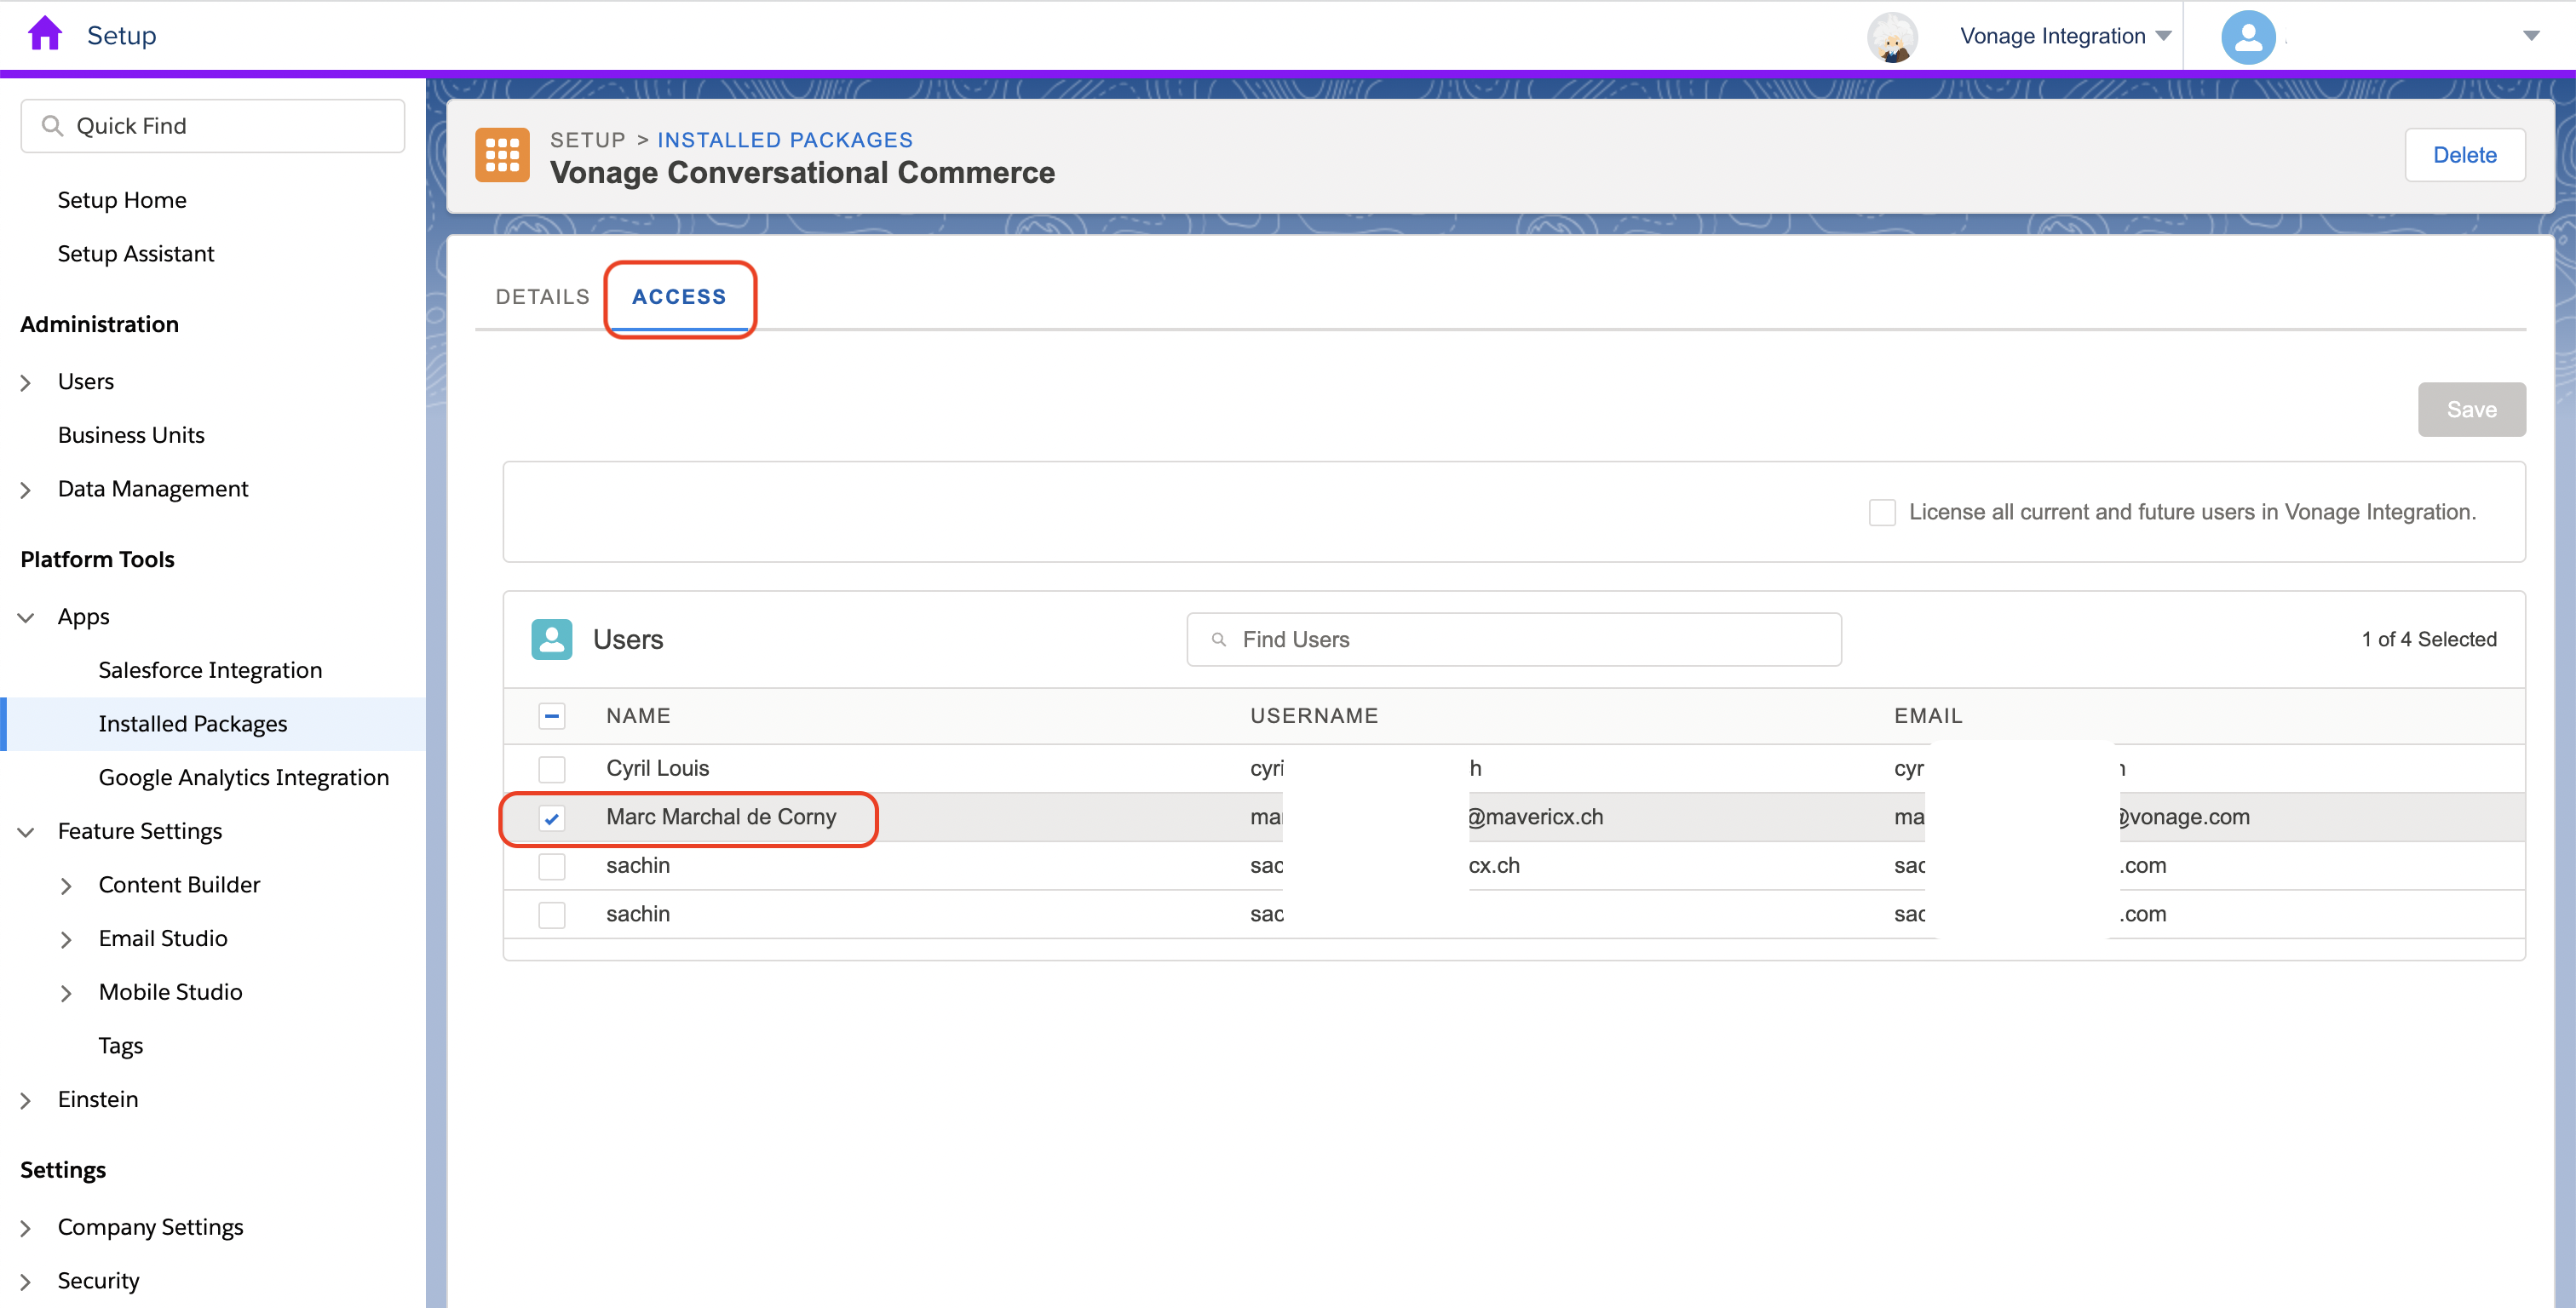
Task: Click the Setup title link
Action: pyautogui.click(x=121, y=36)
